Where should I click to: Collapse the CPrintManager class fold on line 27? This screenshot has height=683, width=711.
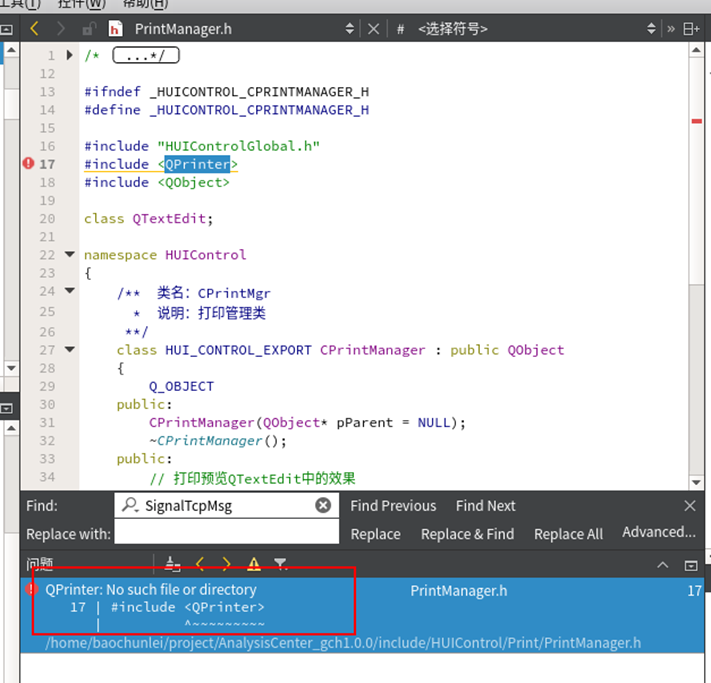coord(69,349)
